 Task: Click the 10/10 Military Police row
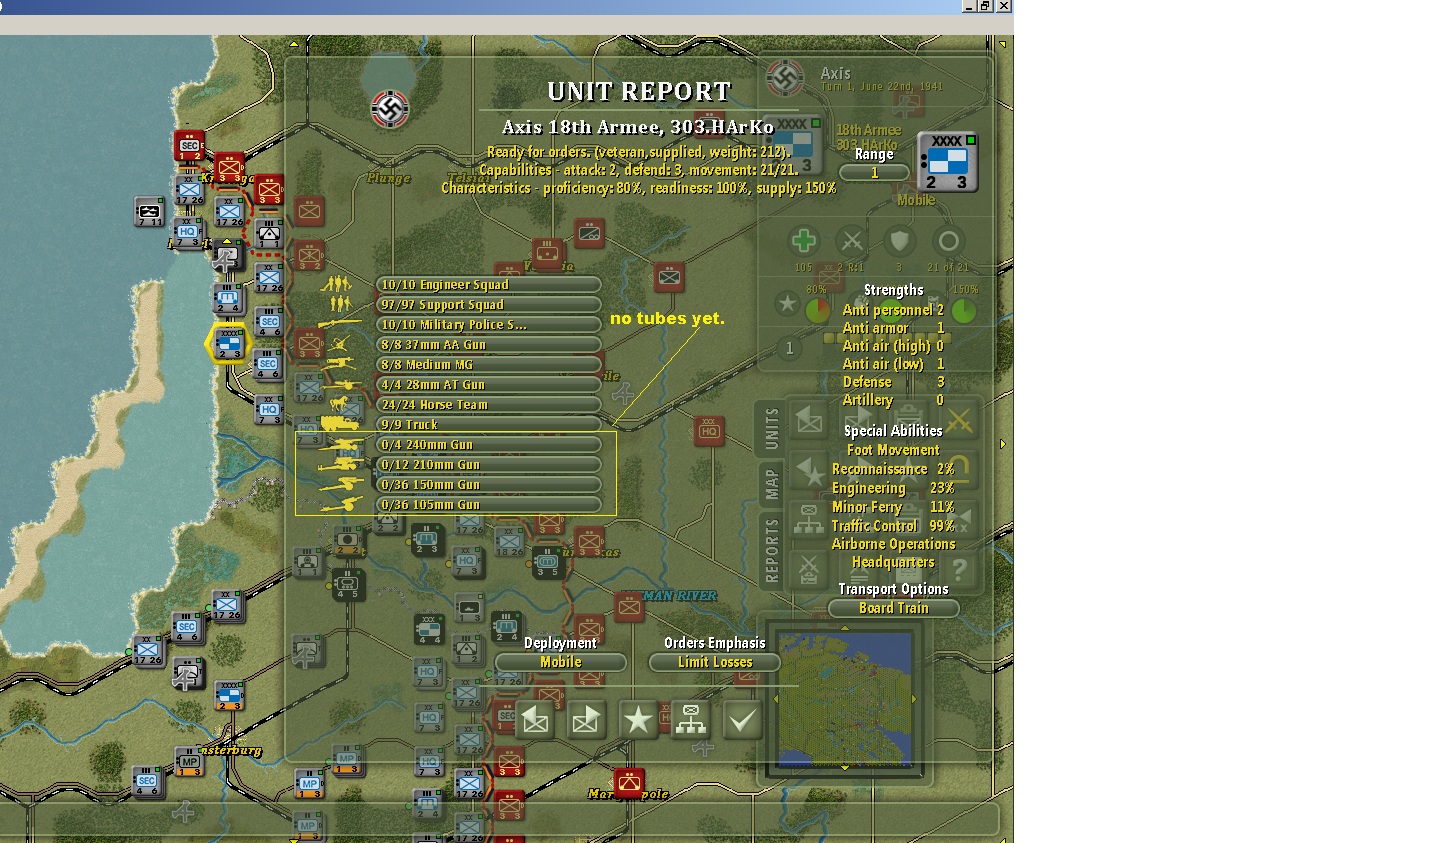(489, 325)
